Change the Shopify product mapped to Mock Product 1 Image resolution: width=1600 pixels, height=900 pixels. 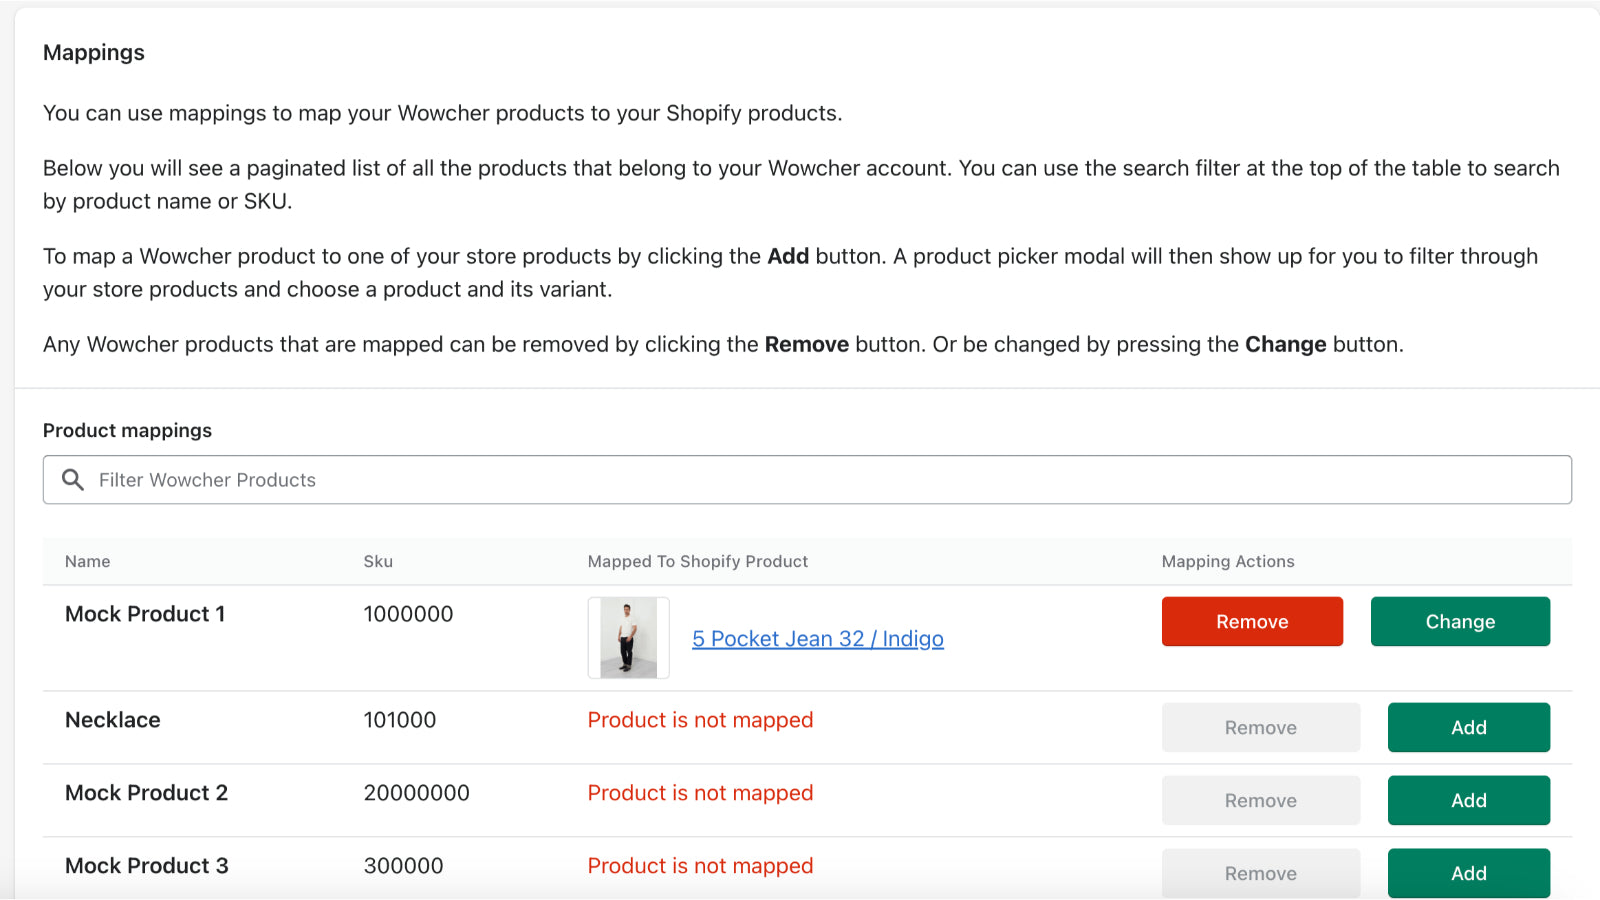1460,621
